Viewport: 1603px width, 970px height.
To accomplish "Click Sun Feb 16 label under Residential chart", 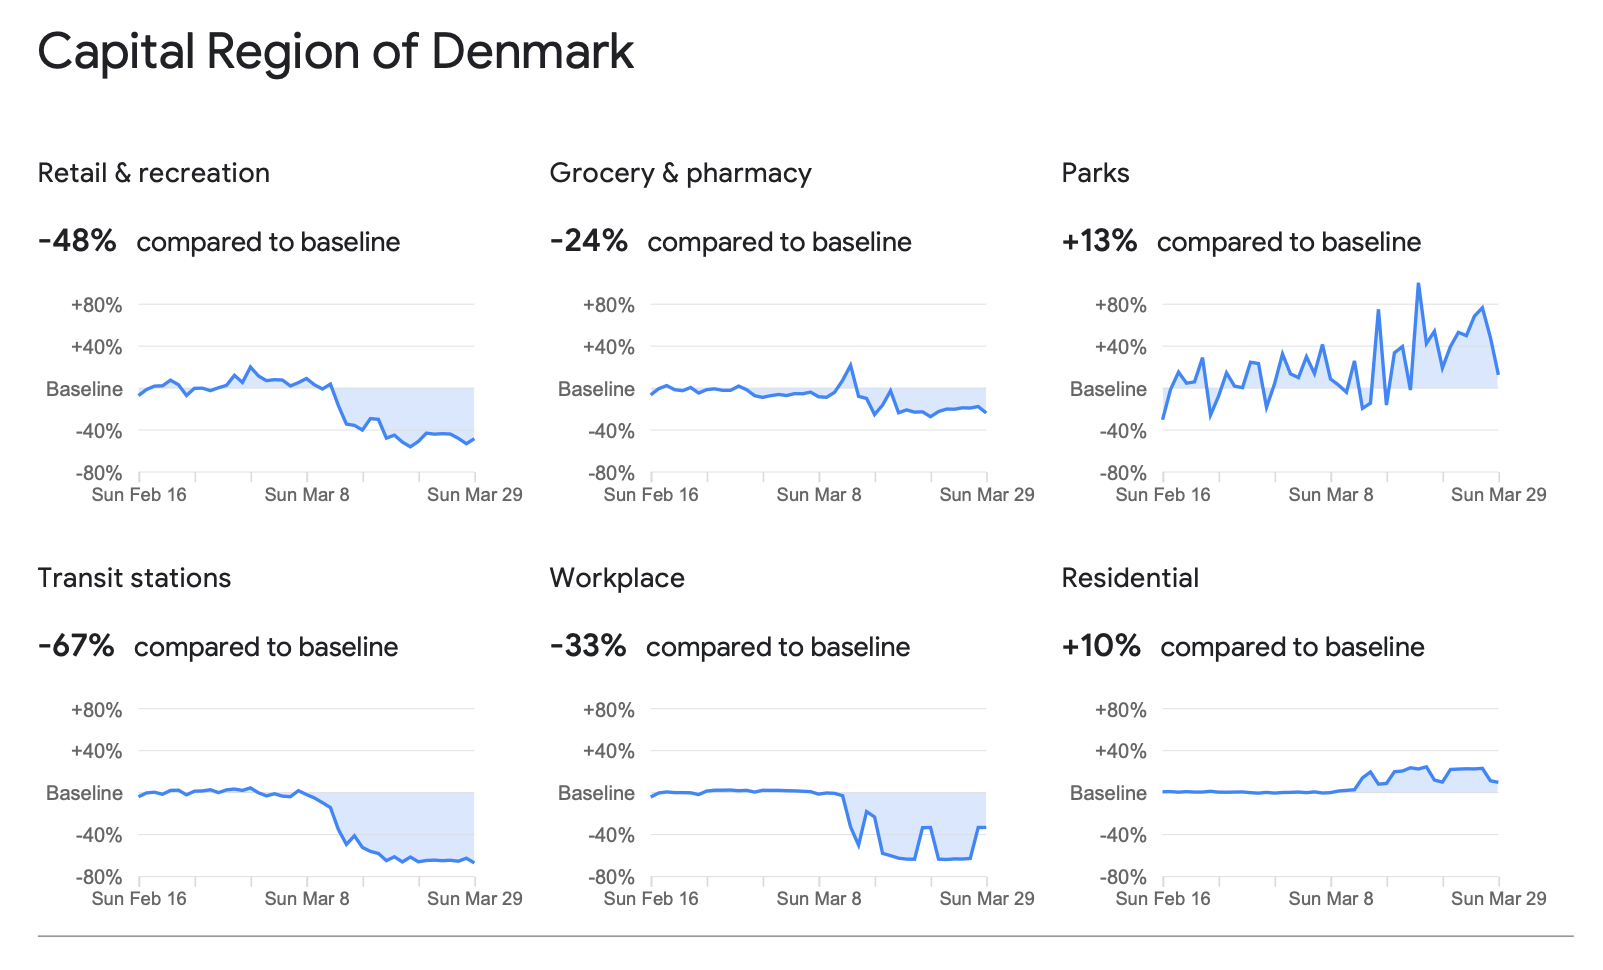I will [1163, 899].
